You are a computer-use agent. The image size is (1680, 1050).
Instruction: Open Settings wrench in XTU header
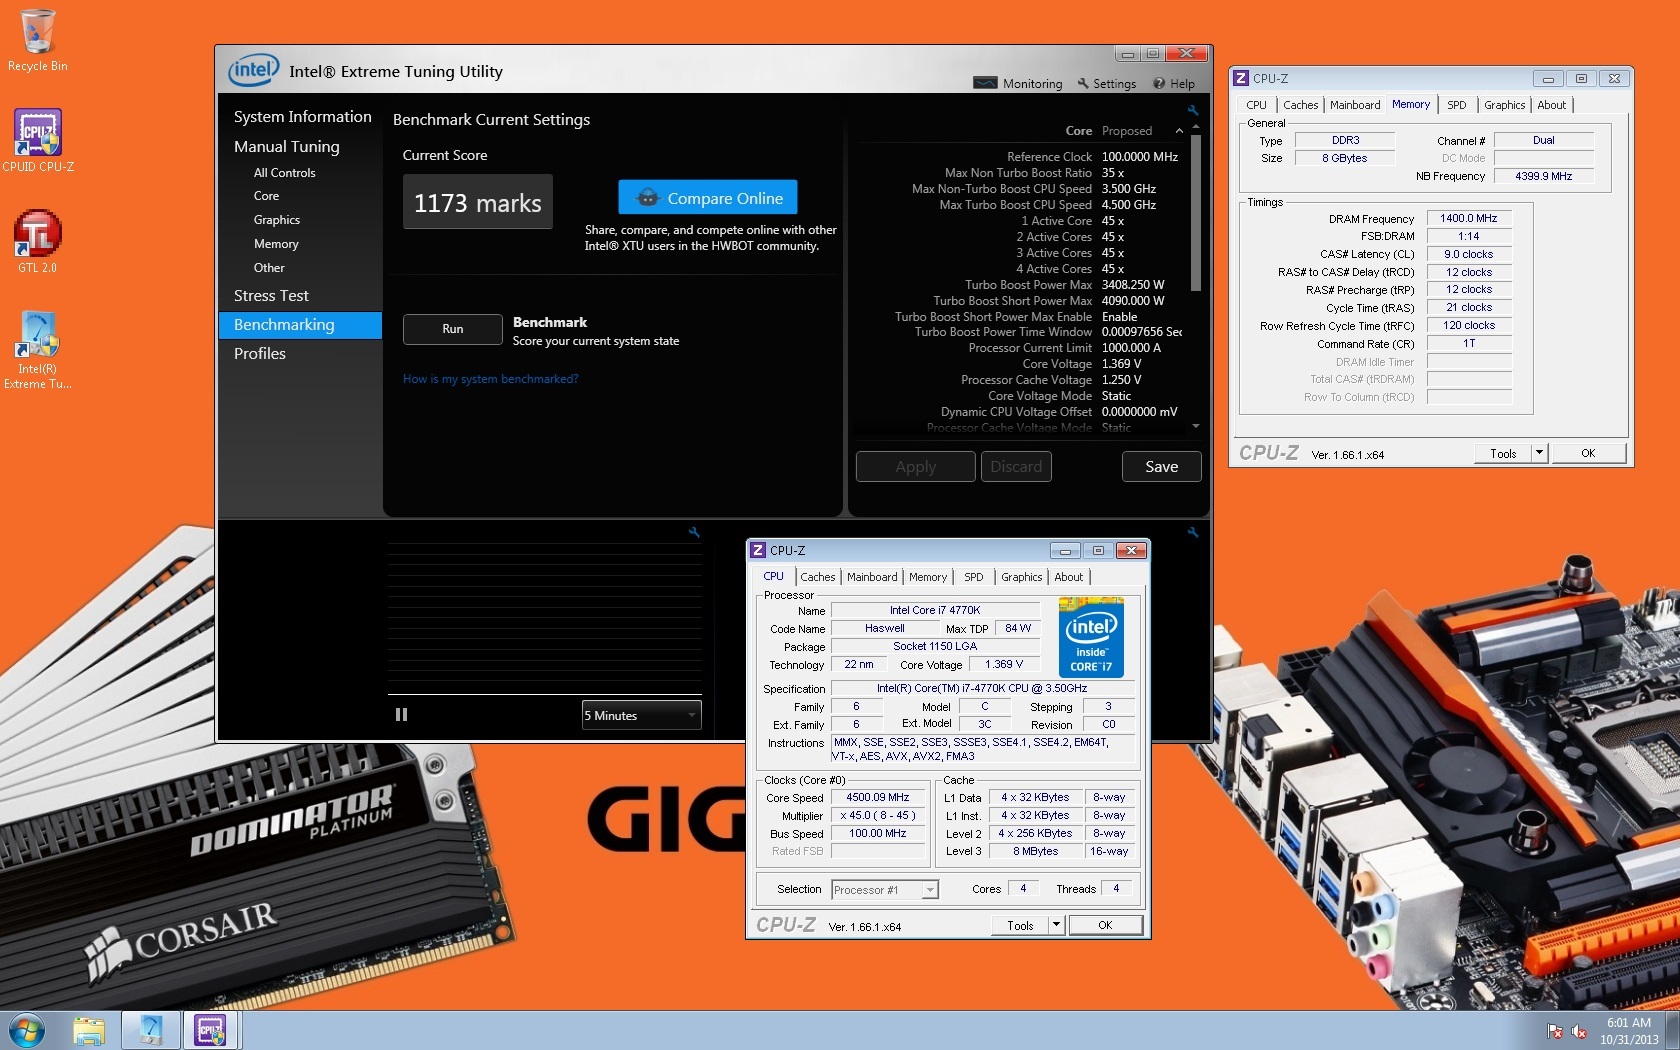click(x=1106, y=84)
